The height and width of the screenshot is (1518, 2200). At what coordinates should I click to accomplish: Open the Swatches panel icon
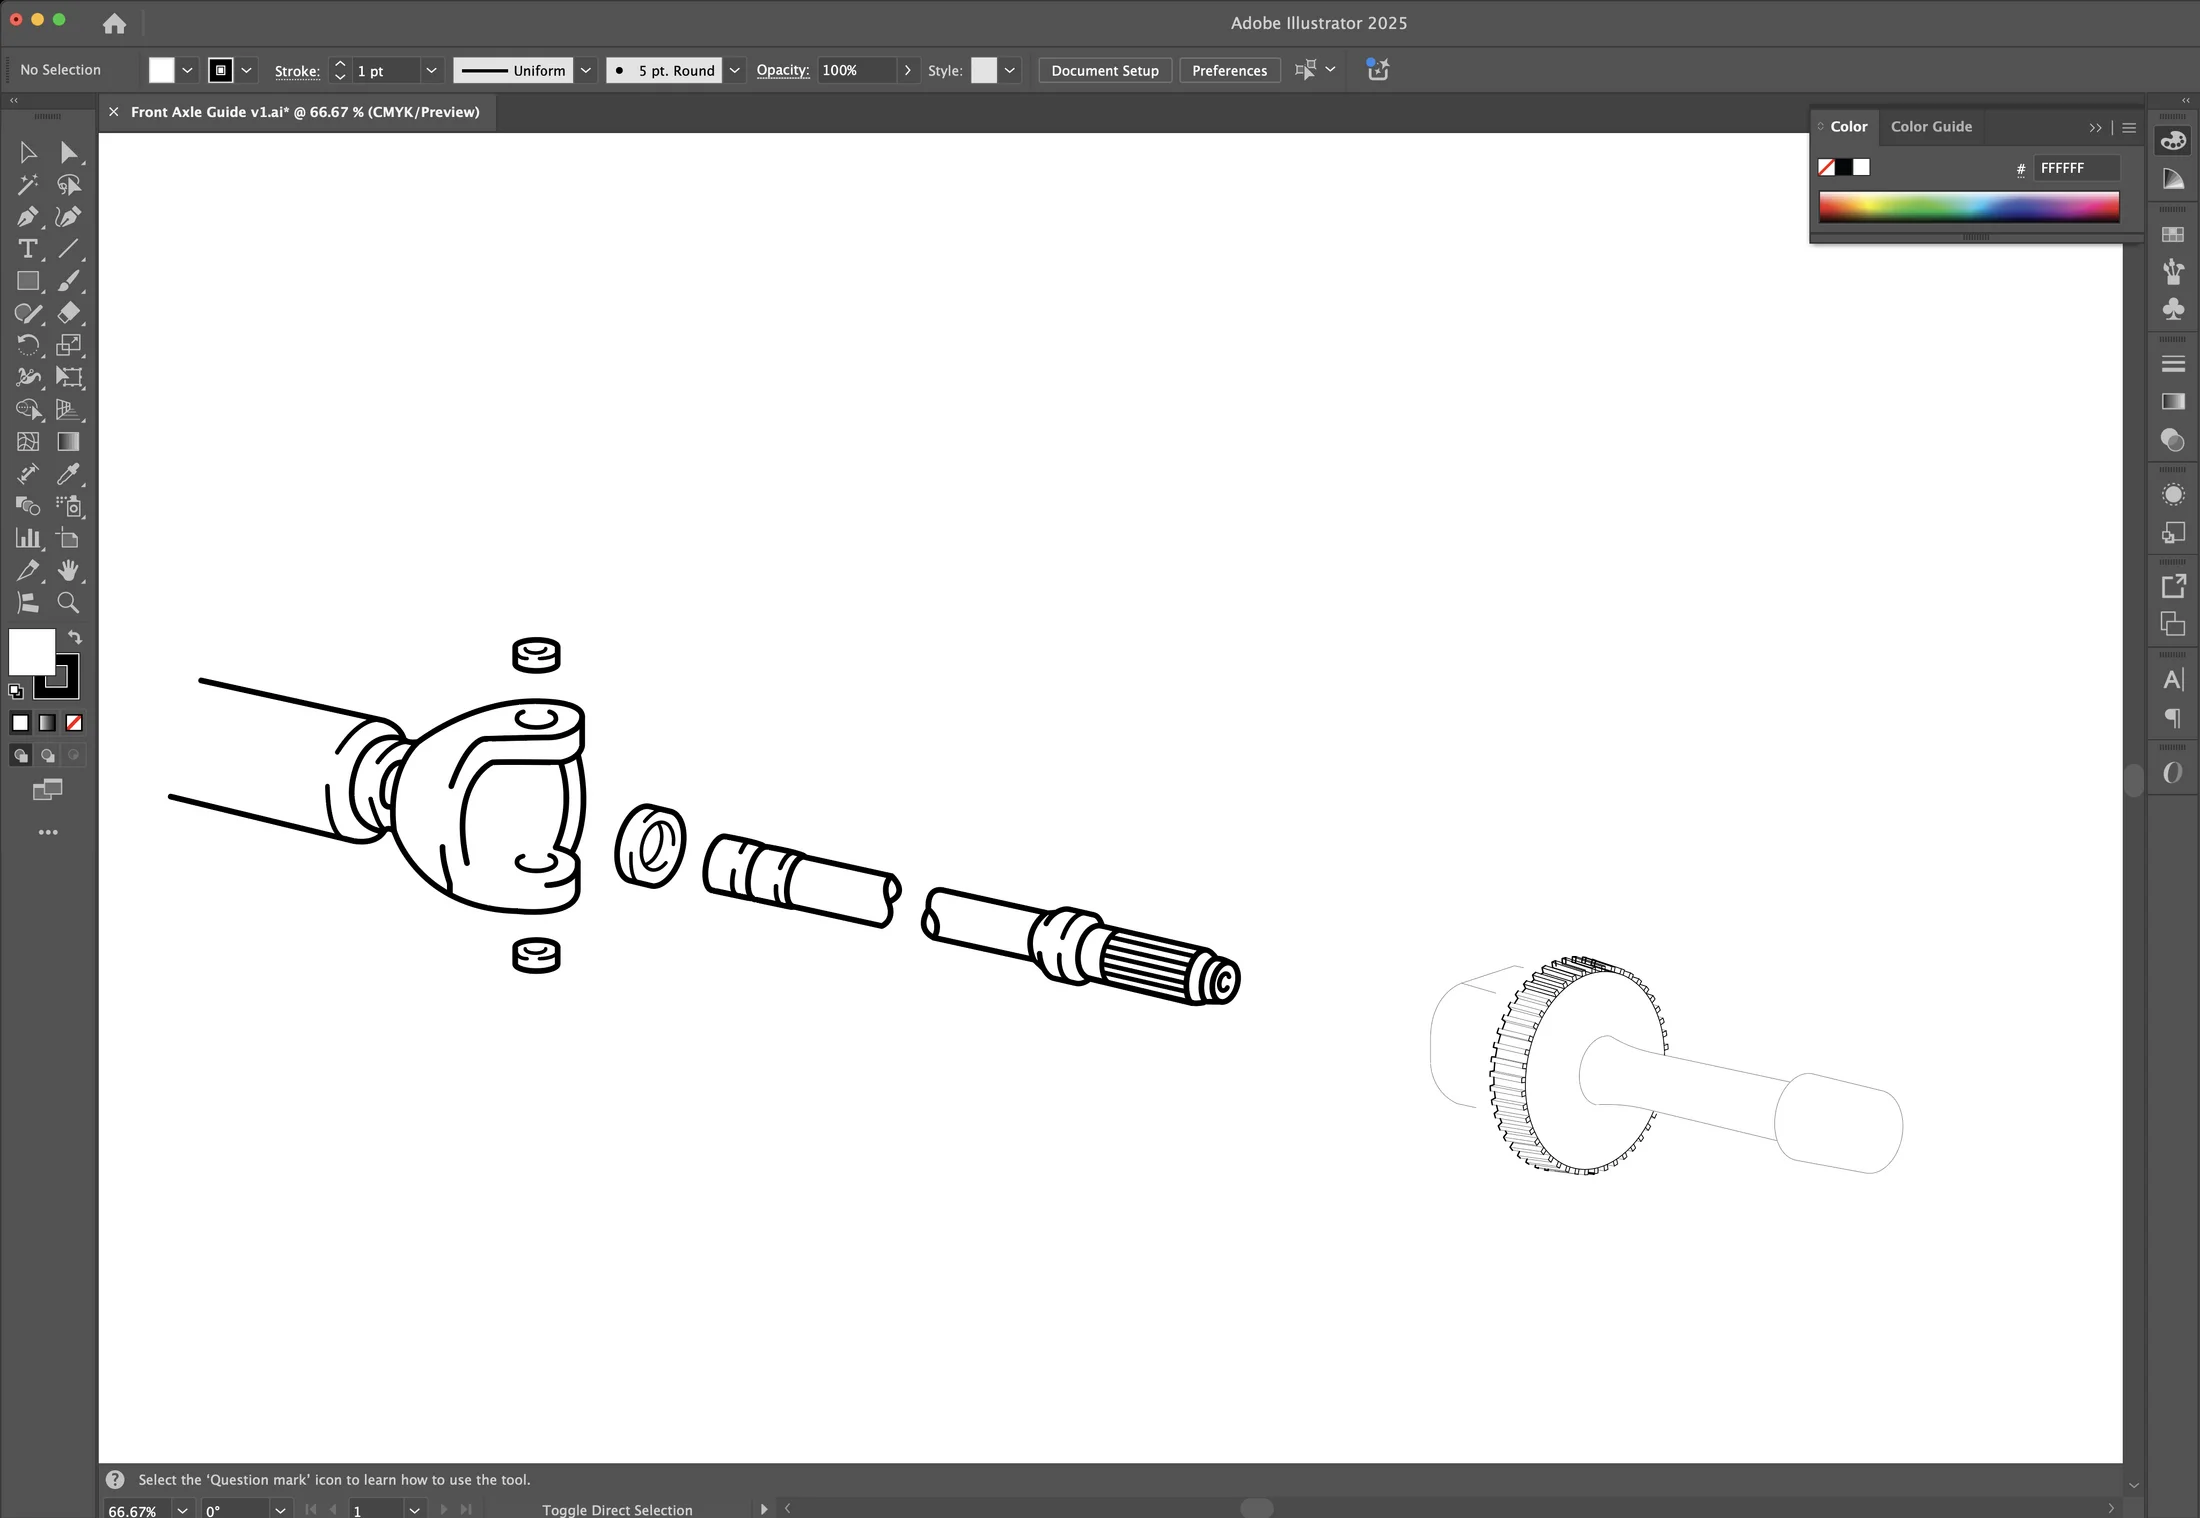(2173, 234)
